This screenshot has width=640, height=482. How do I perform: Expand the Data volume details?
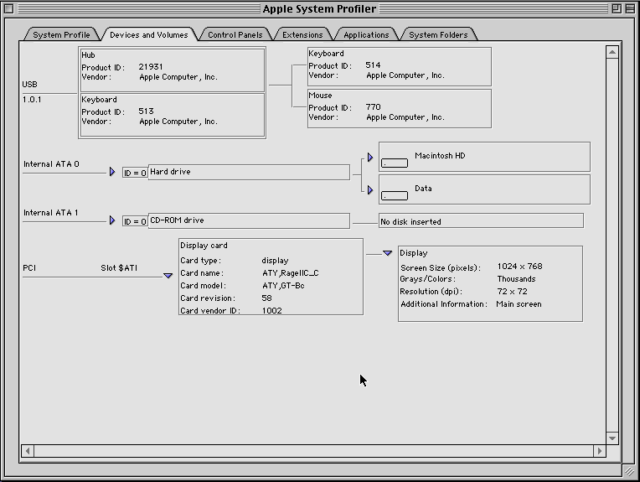coord(370,190)
